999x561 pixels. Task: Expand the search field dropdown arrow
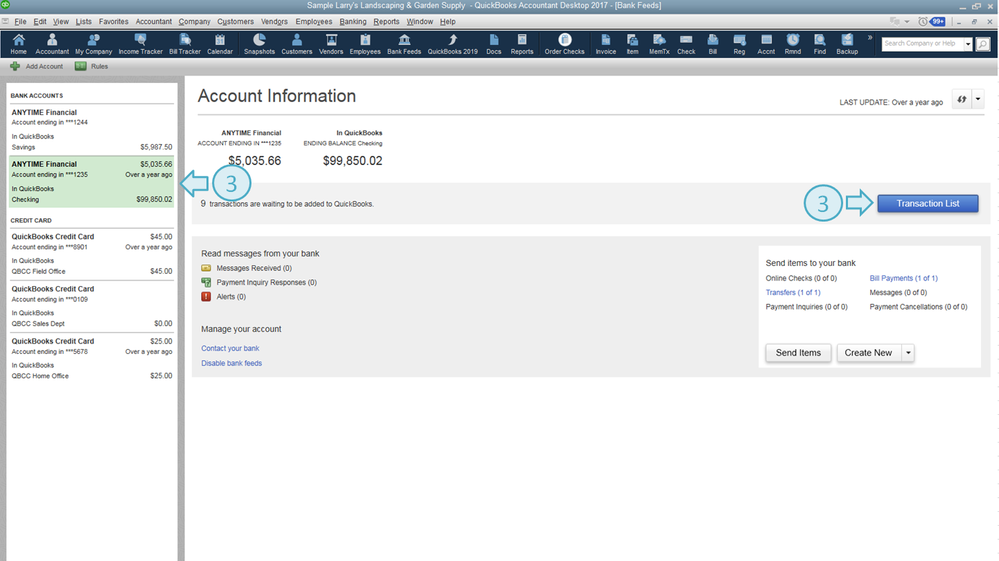(x=968, y=44)
